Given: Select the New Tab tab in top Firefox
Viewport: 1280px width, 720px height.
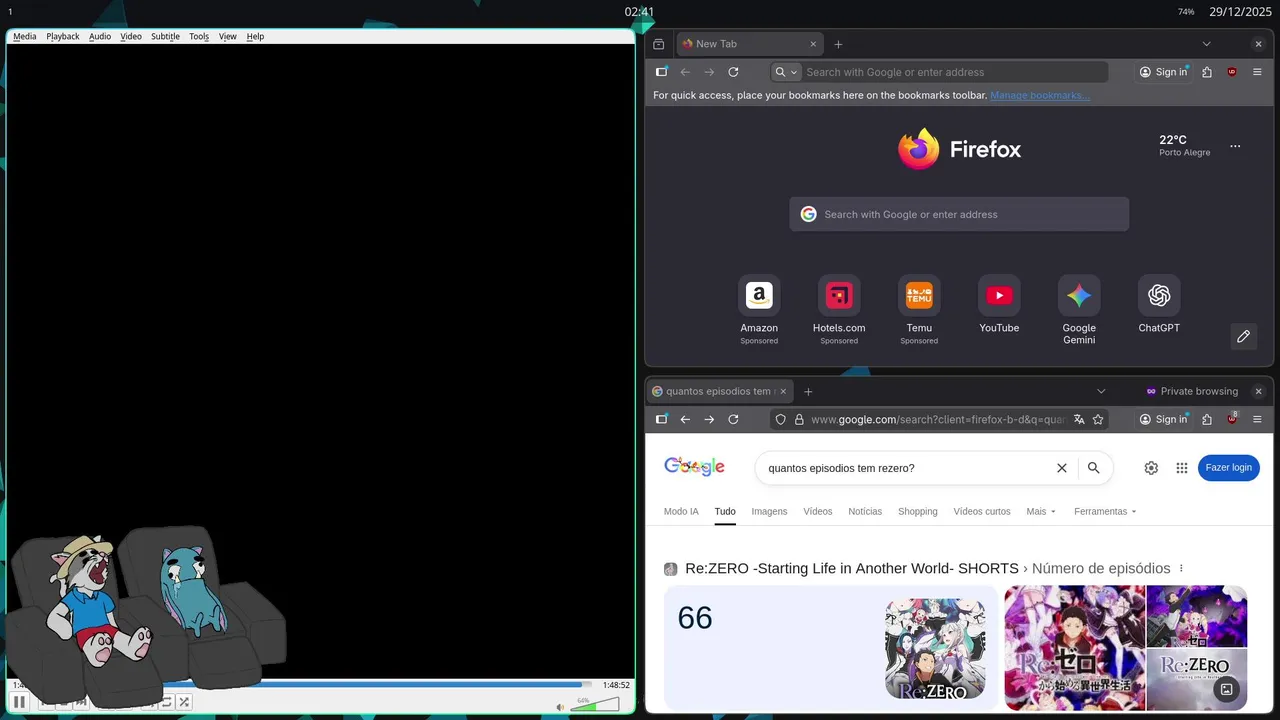Looking at the screenshot, I should point(749,44).
